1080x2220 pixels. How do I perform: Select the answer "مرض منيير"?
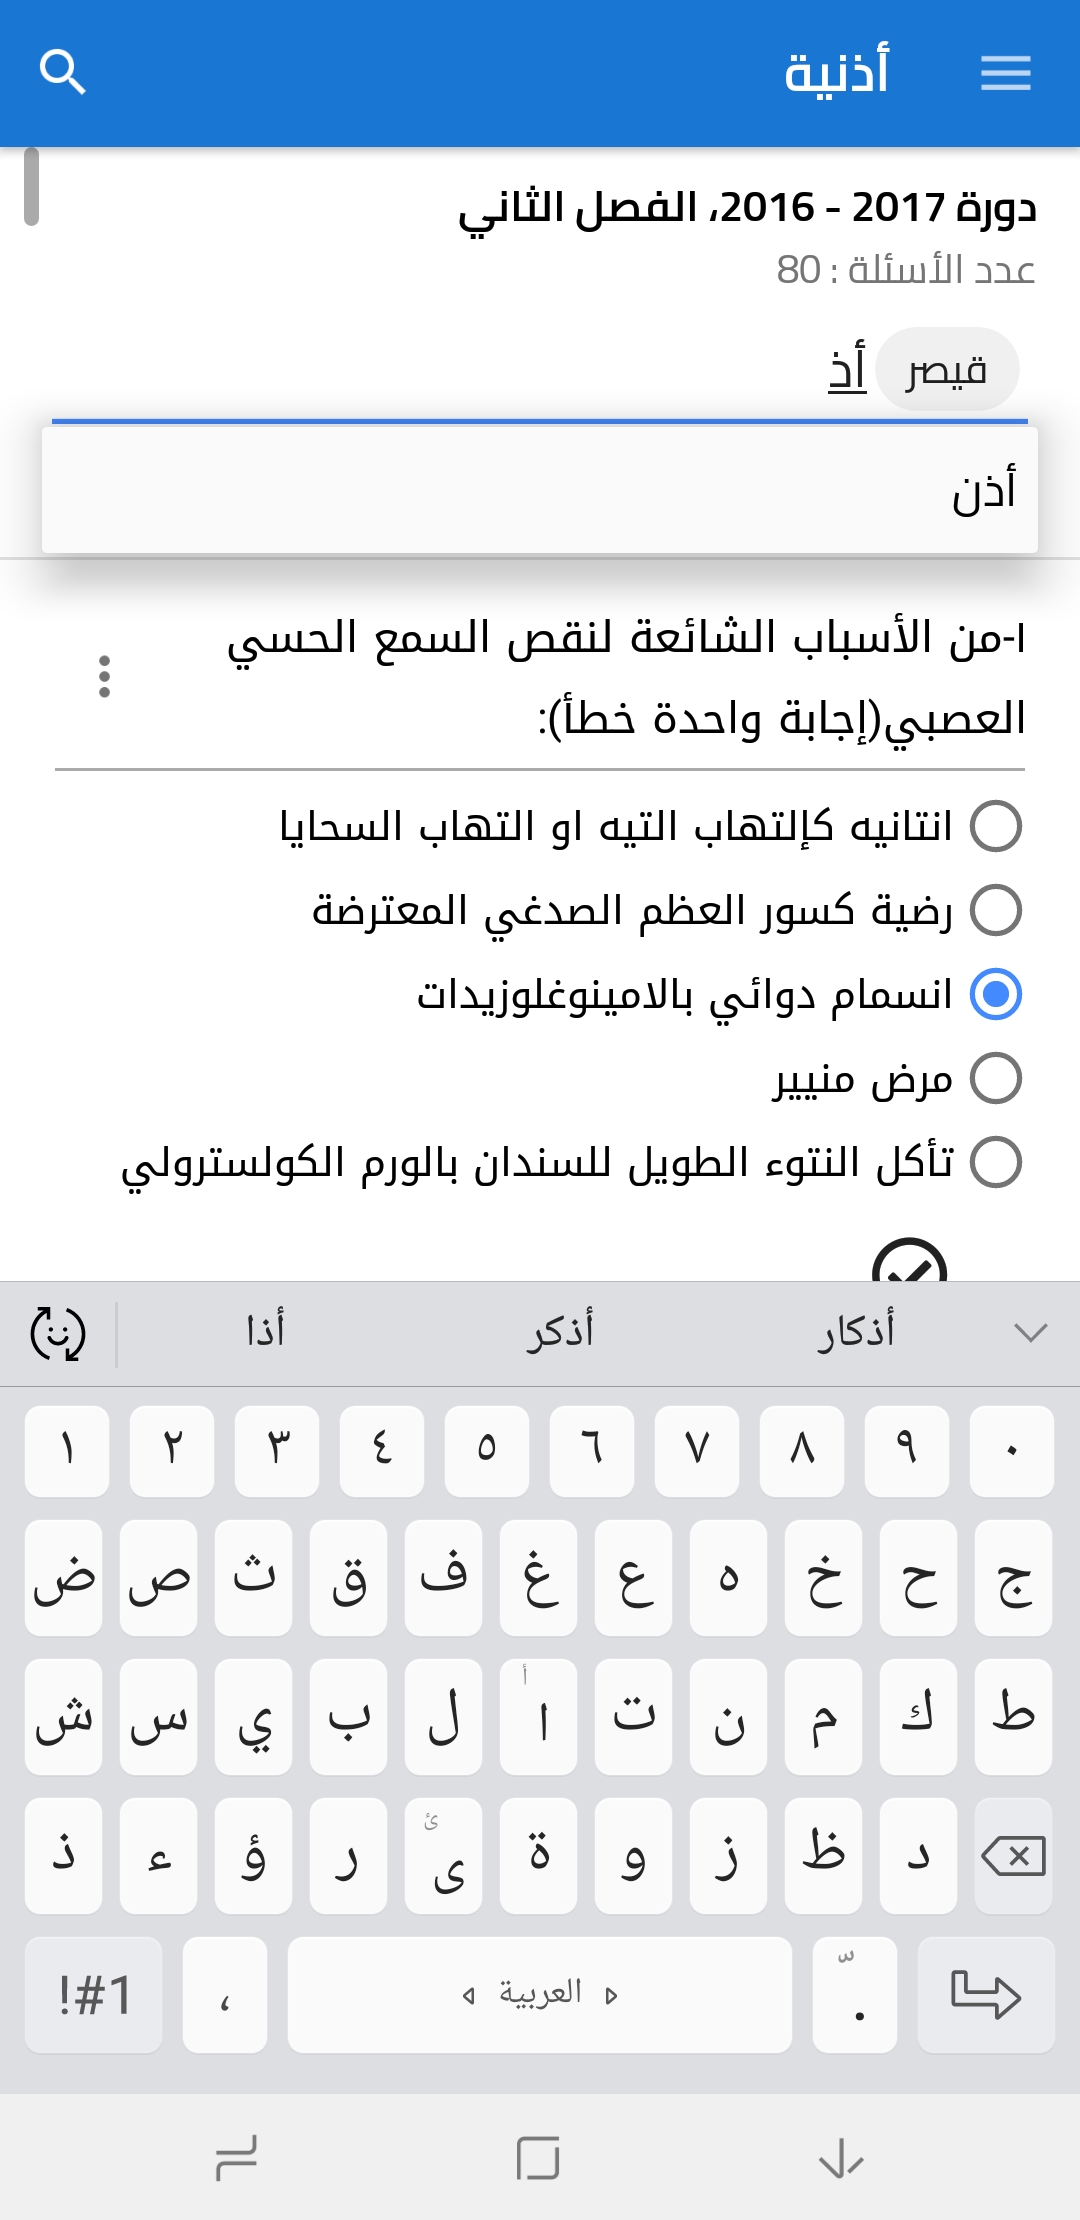pos(996,1079)
